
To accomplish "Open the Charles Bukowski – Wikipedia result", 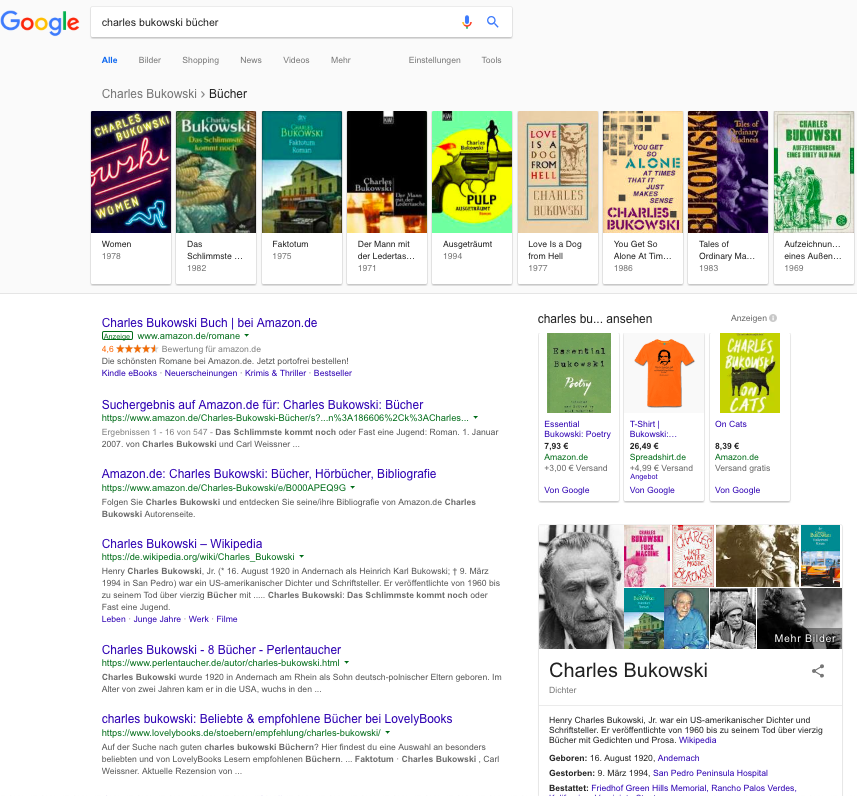I will tap(182, 544).
